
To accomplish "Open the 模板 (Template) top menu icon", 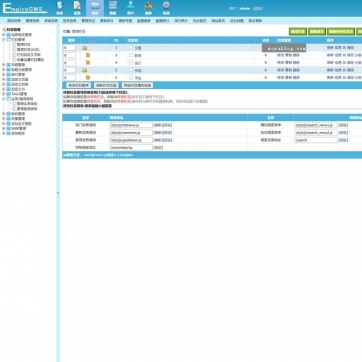I will [113, 8].
